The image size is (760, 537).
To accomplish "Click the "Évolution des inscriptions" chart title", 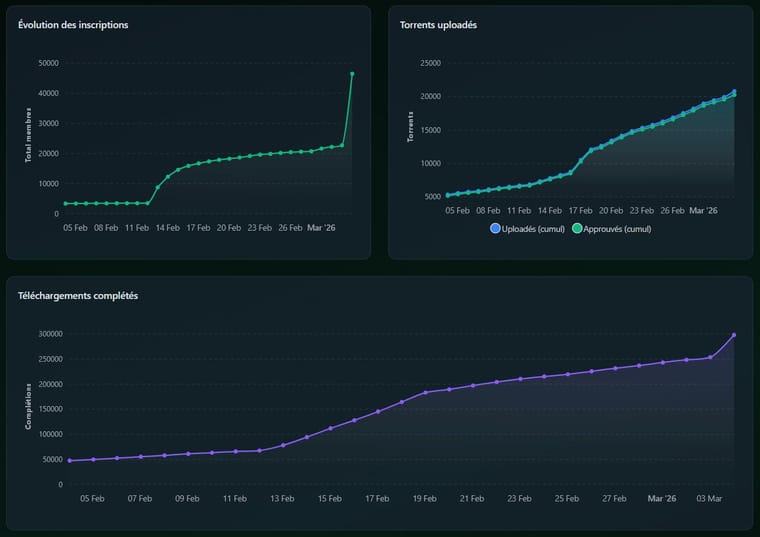I will pyautogui.click(x=73, y=25).
